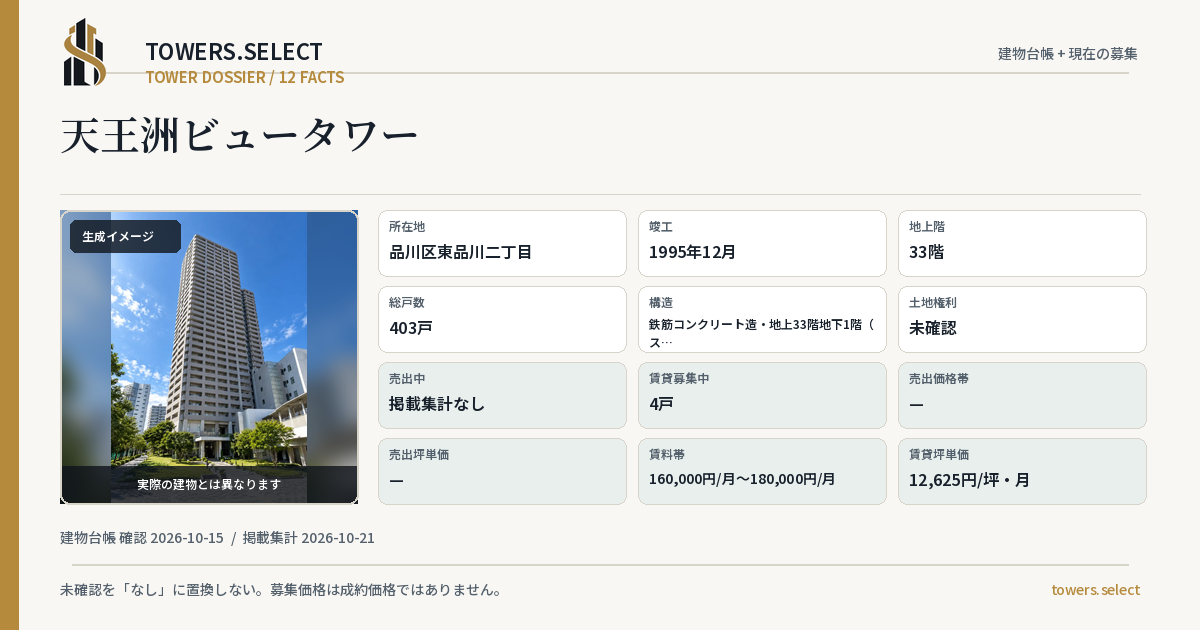Viewport: 1200px width, 630px height.
Task: Click the 建物台帳 確認 2026-10-15 date text
Action: coord(142,538)
